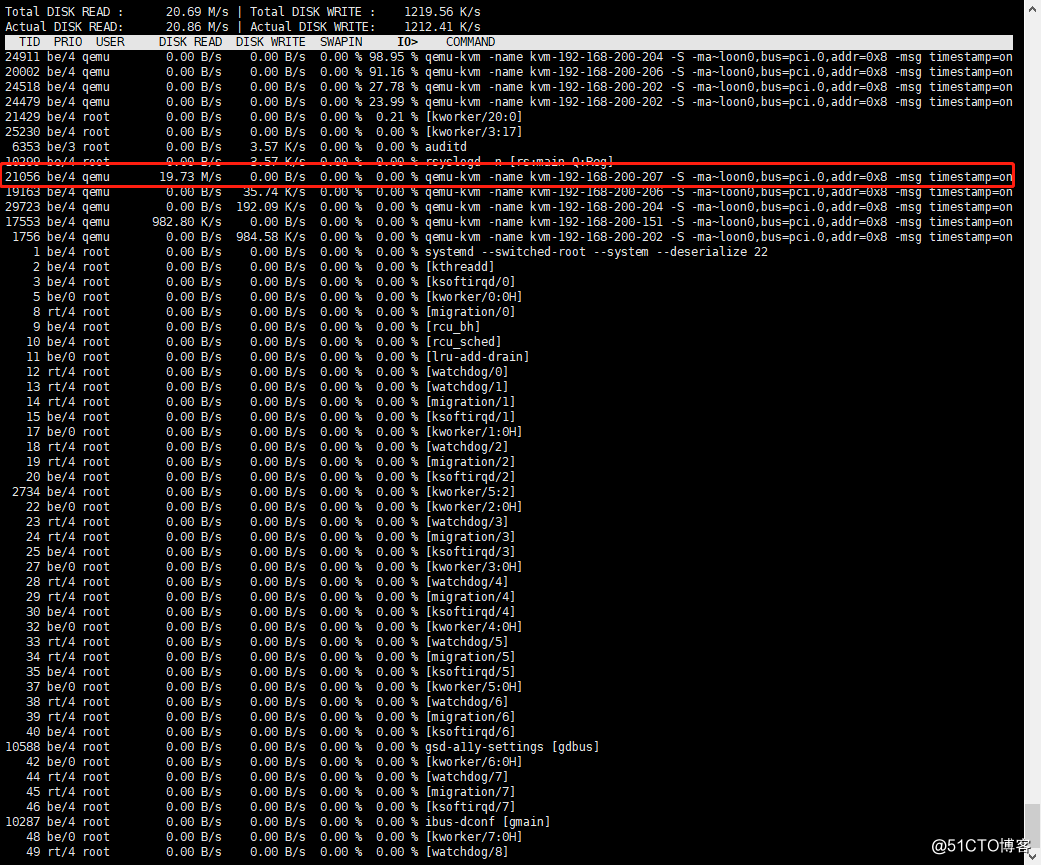Click the [migration/3] command
The image size is (1041, 865).
(x=471, y=537)
